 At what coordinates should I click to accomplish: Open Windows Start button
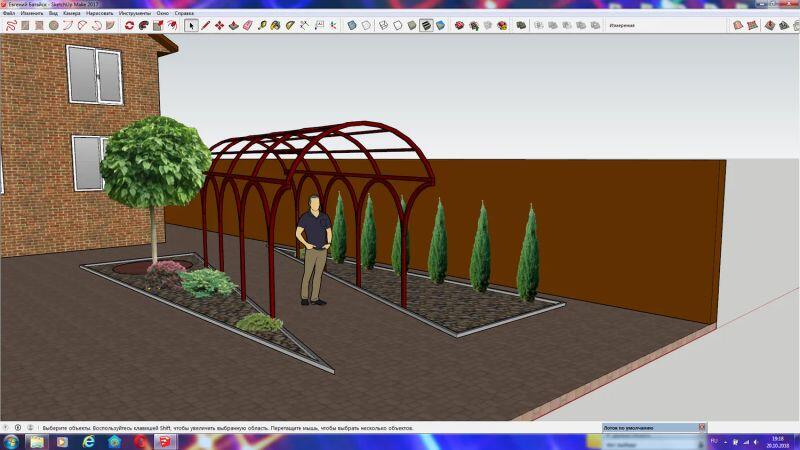point(11,440)
